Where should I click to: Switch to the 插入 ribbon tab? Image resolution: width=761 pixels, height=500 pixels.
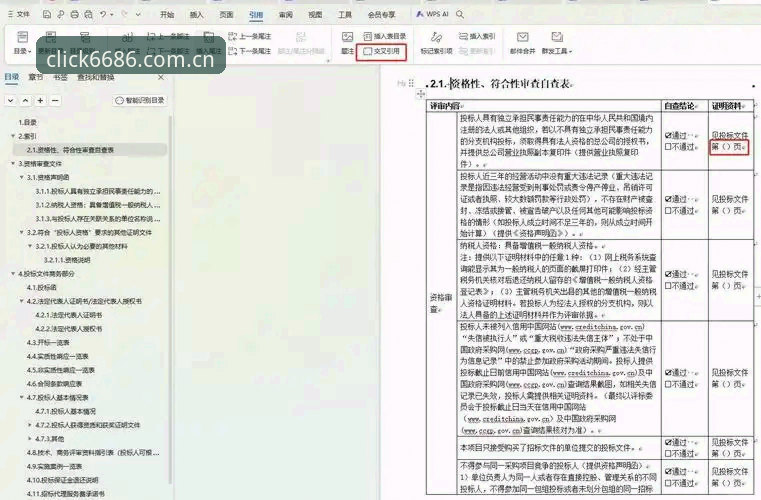point(197,15)
